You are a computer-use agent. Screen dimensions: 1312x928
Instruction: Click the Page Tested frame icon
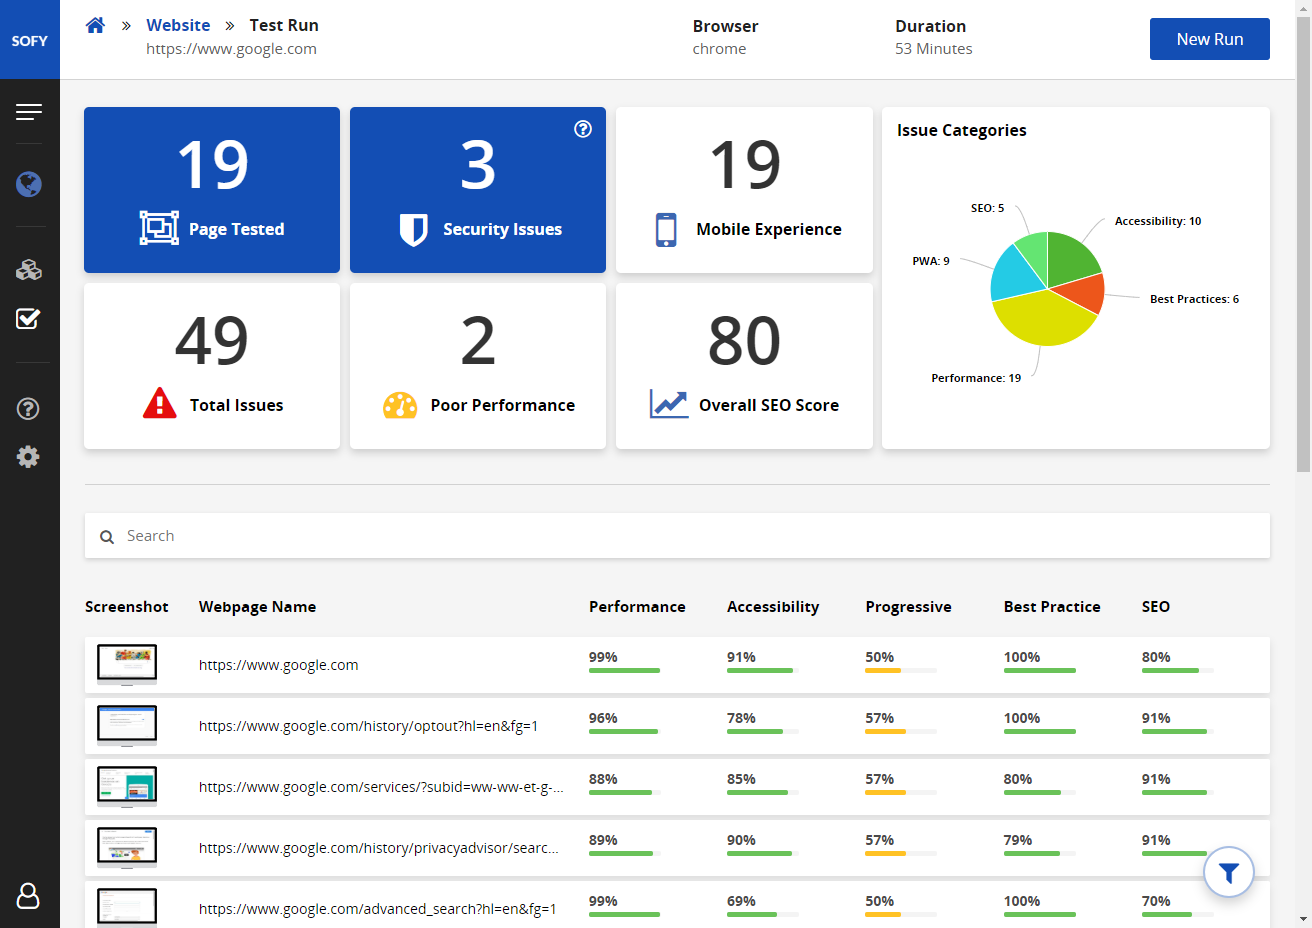coord(159,229)
